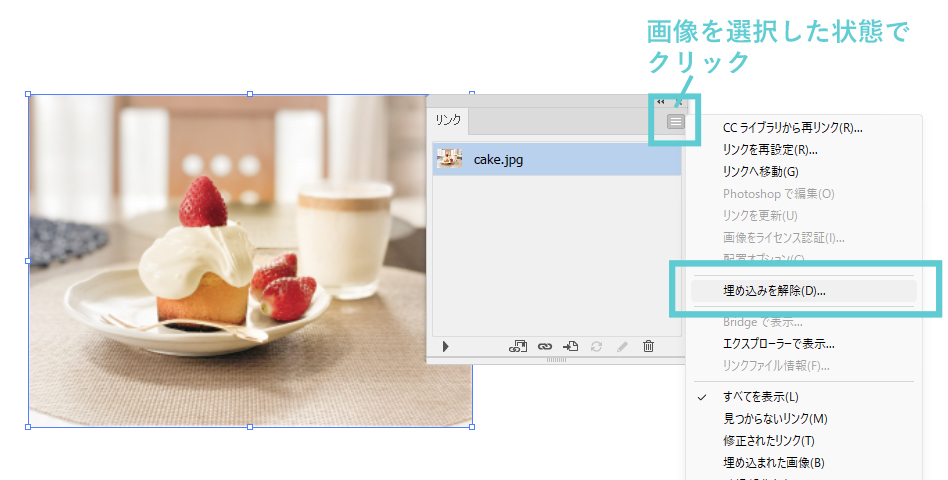This screenshot has height=480, width=948.
Task: Click the trash icon in Links panel
Action: click(x=648, y=346)
